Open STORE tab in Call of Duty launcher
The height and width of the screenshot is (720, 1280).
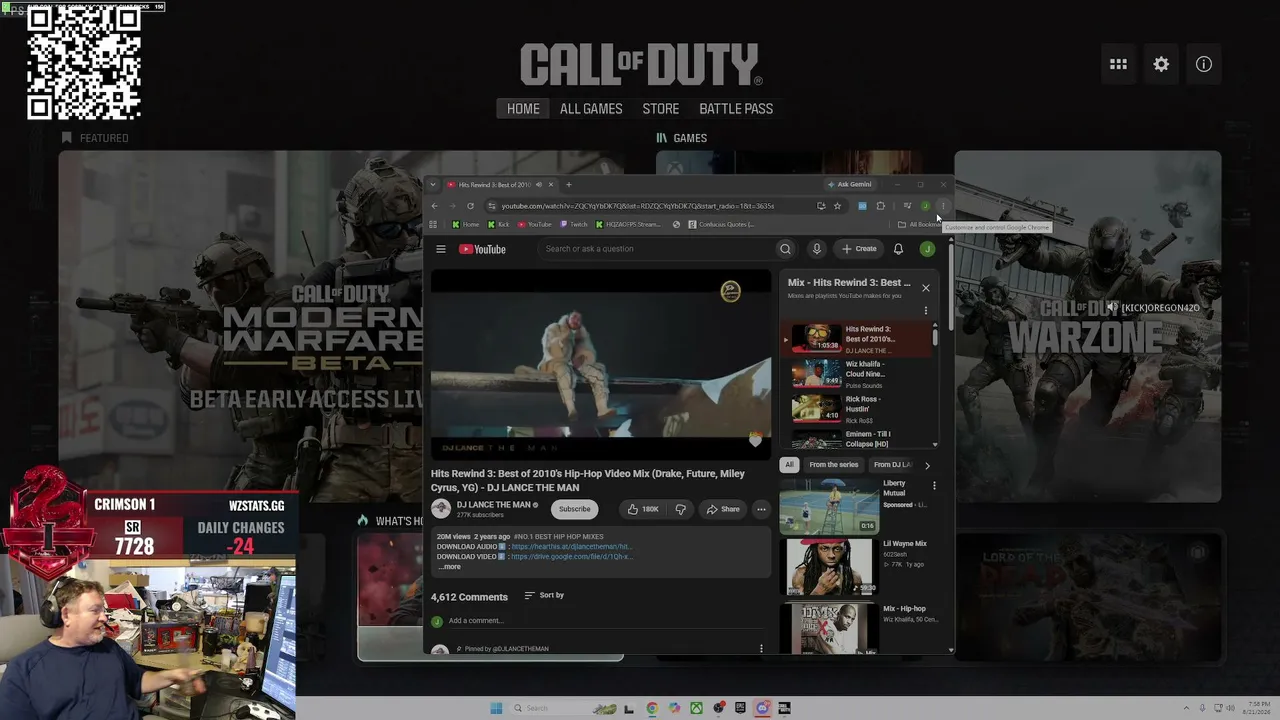661,109
